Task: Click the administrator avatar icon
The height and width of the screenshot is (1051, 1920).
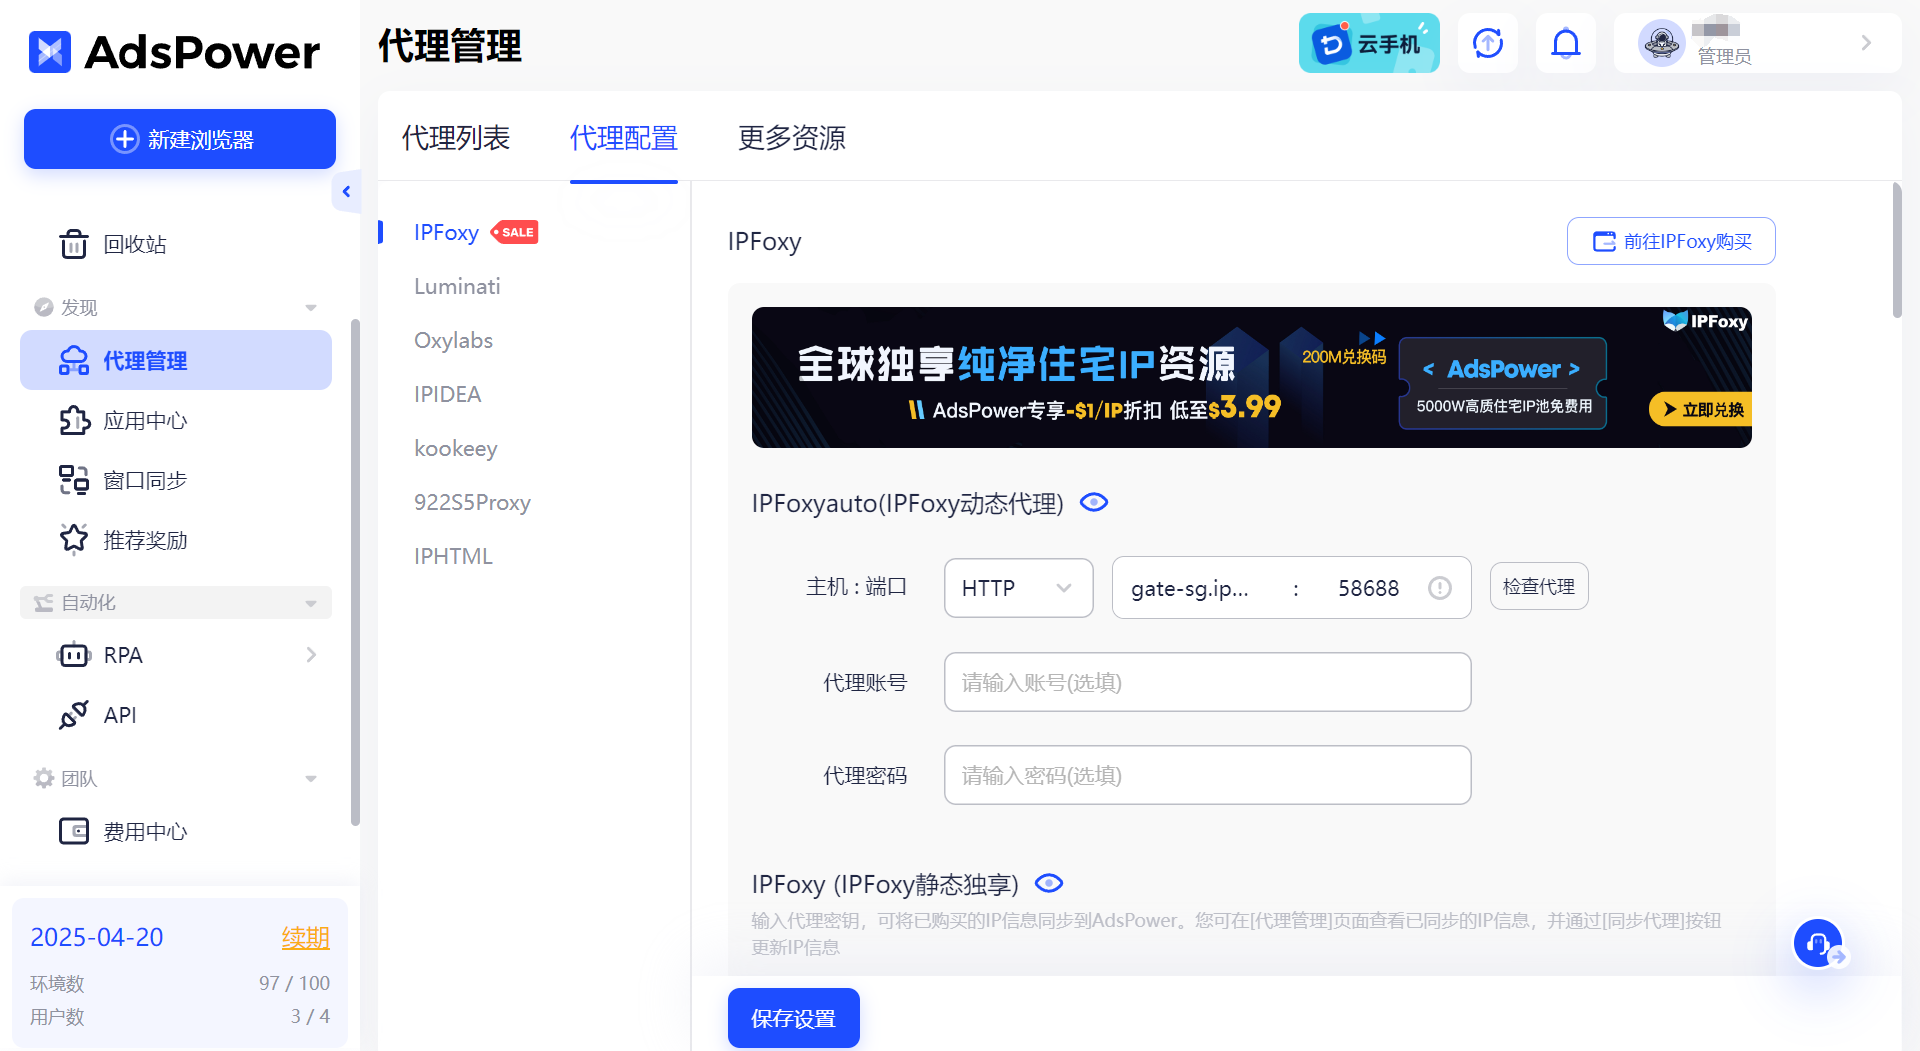Action: pos(1662,43)
